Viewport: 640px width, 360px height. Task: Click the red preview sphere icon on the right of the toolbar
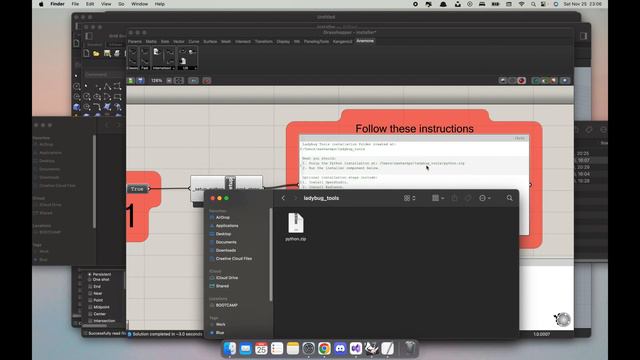coord(521,81)
